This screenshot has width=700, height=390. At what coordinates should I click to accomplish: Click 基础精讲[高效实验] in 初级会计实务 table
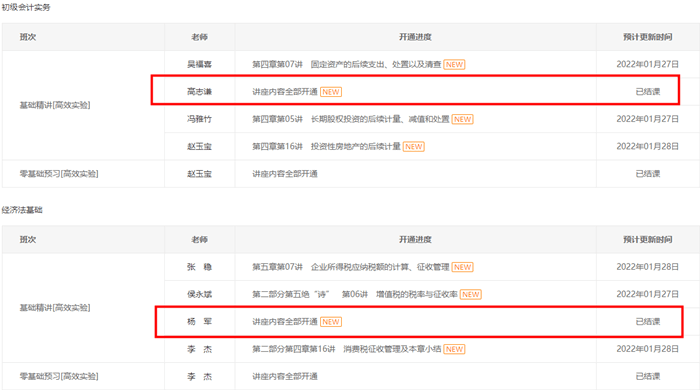[x=55, y=105]
